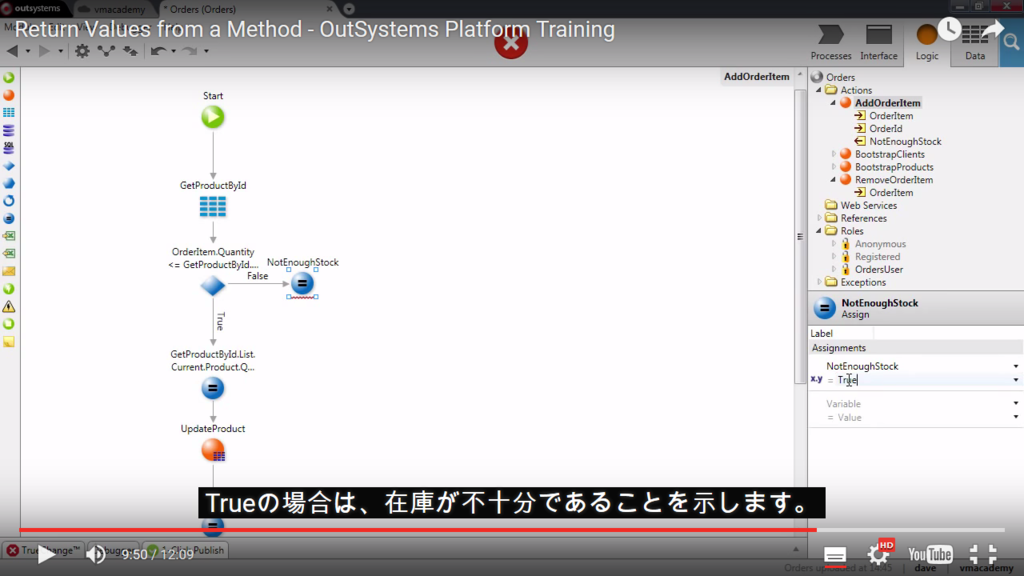
Task: Click the Watch Later clock icon
Action: click(x=949, y=29)
